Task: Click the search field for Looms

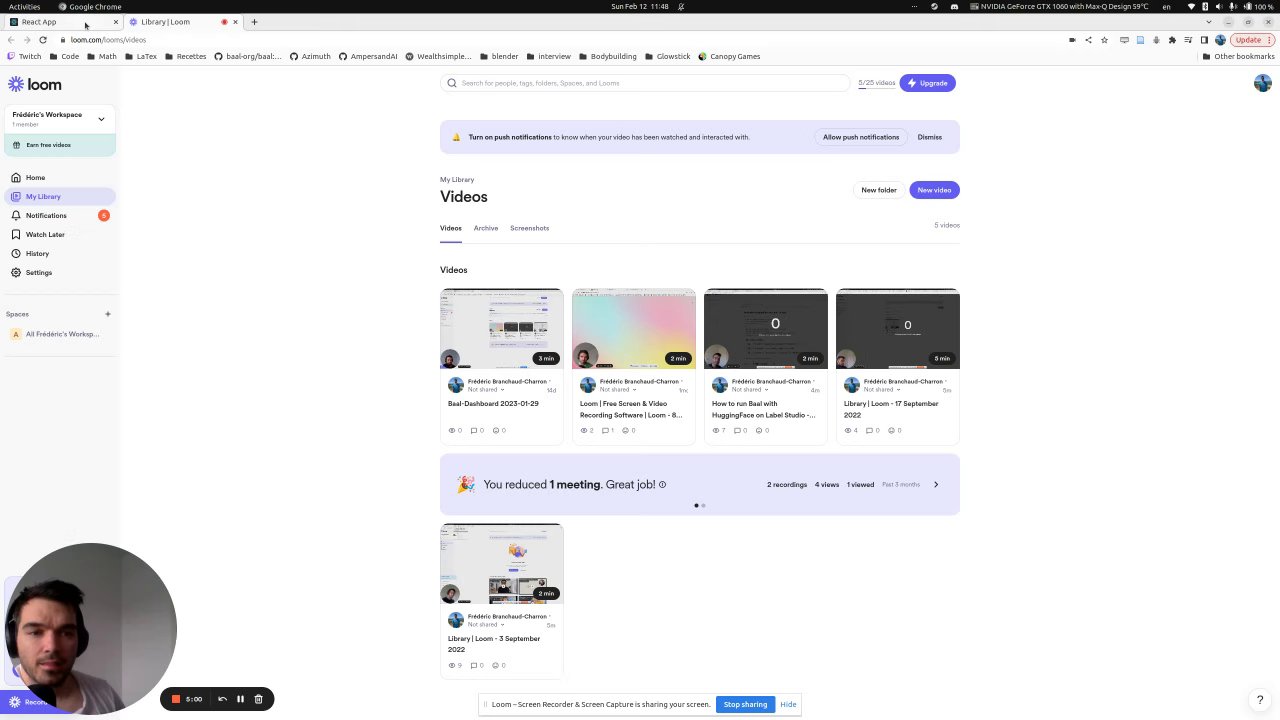Action: (645, 83)
